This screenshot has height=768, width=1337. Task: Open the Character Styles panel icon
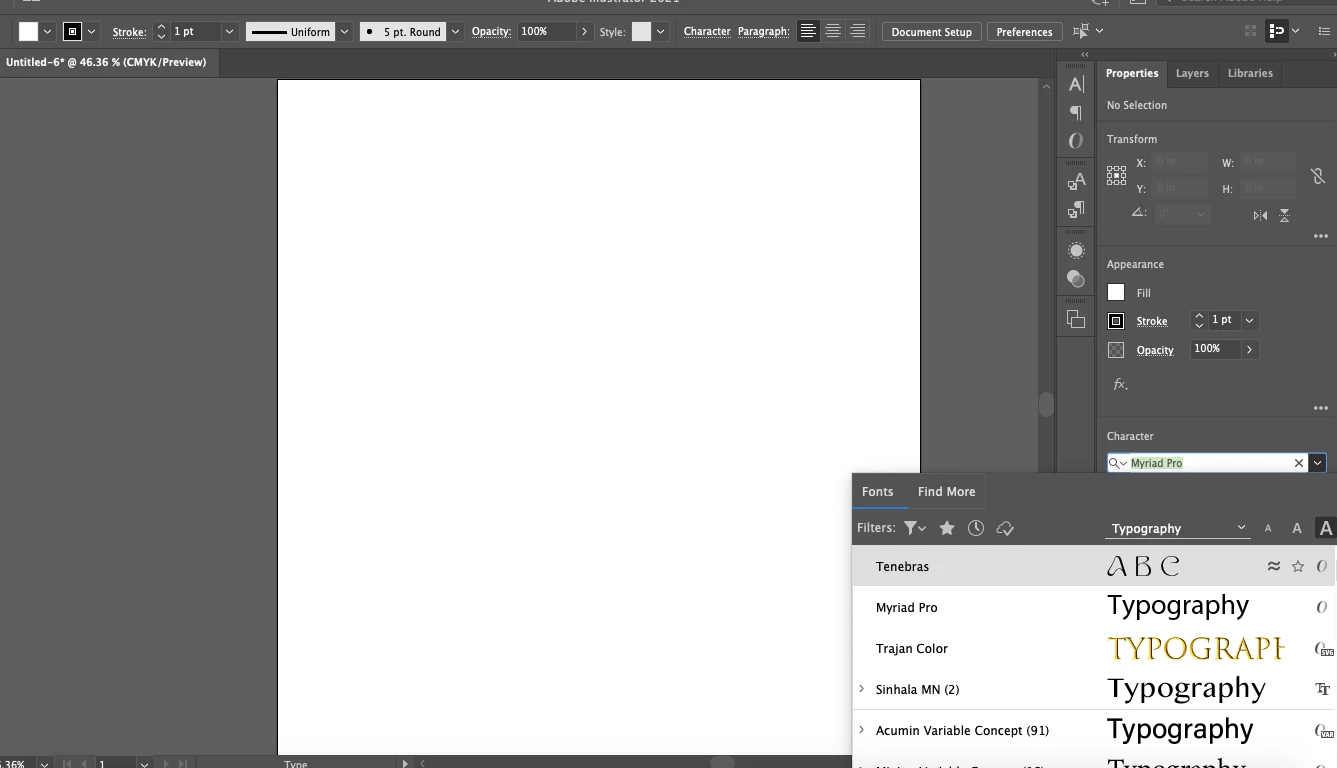coord(1076,181)
